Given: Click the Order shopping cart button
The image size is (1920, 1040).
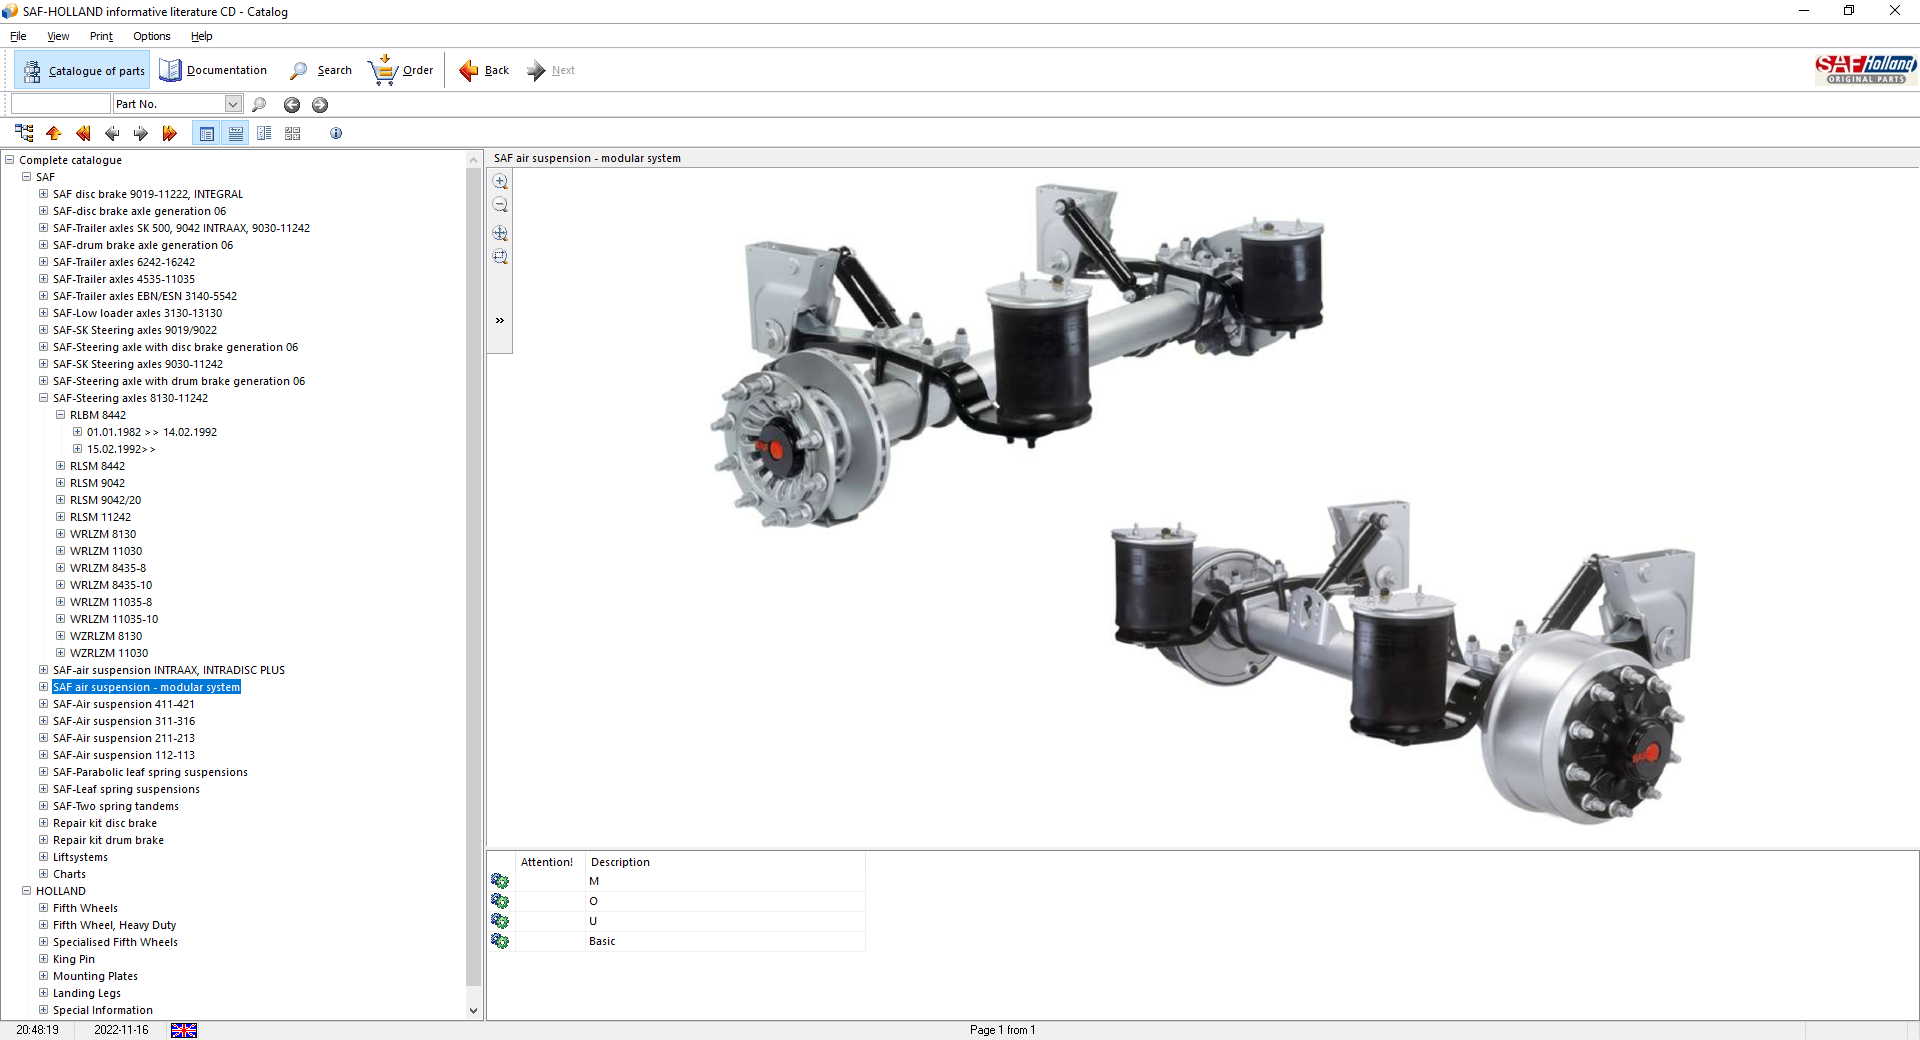Looking at the screenshot, I should pyautogui.click(x=401, y=70).
